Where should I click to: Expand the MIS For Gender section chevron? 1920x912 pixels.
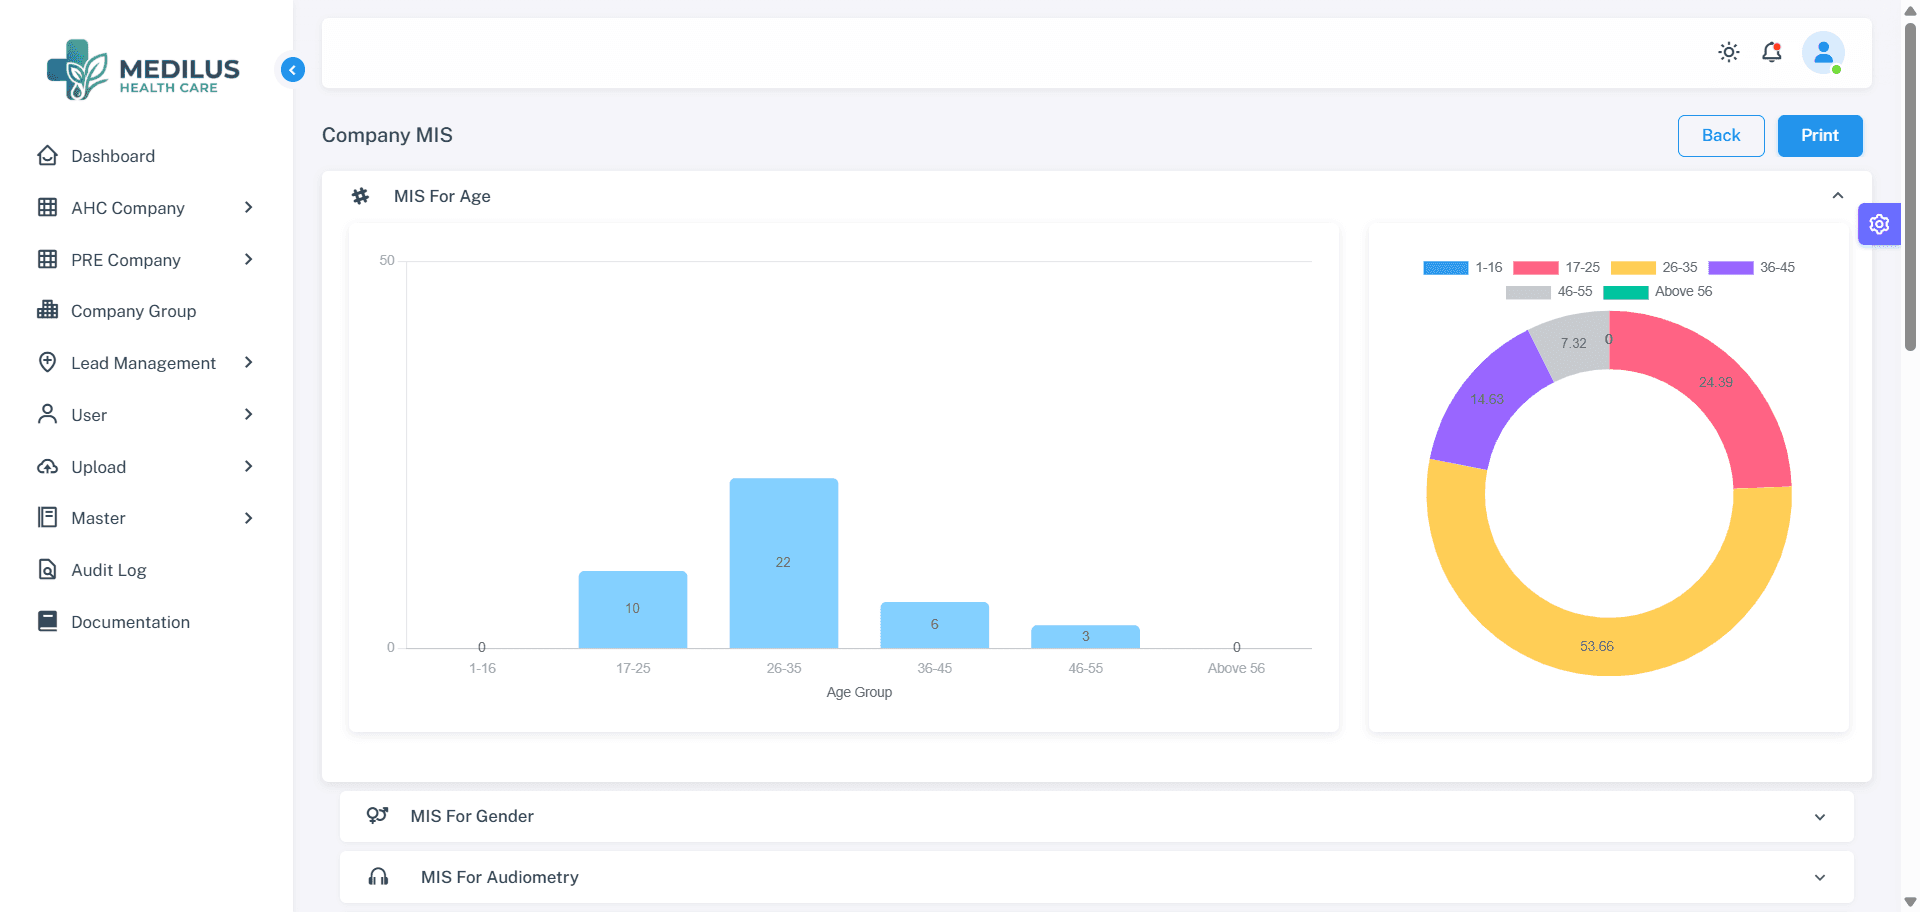(1820, 817)
